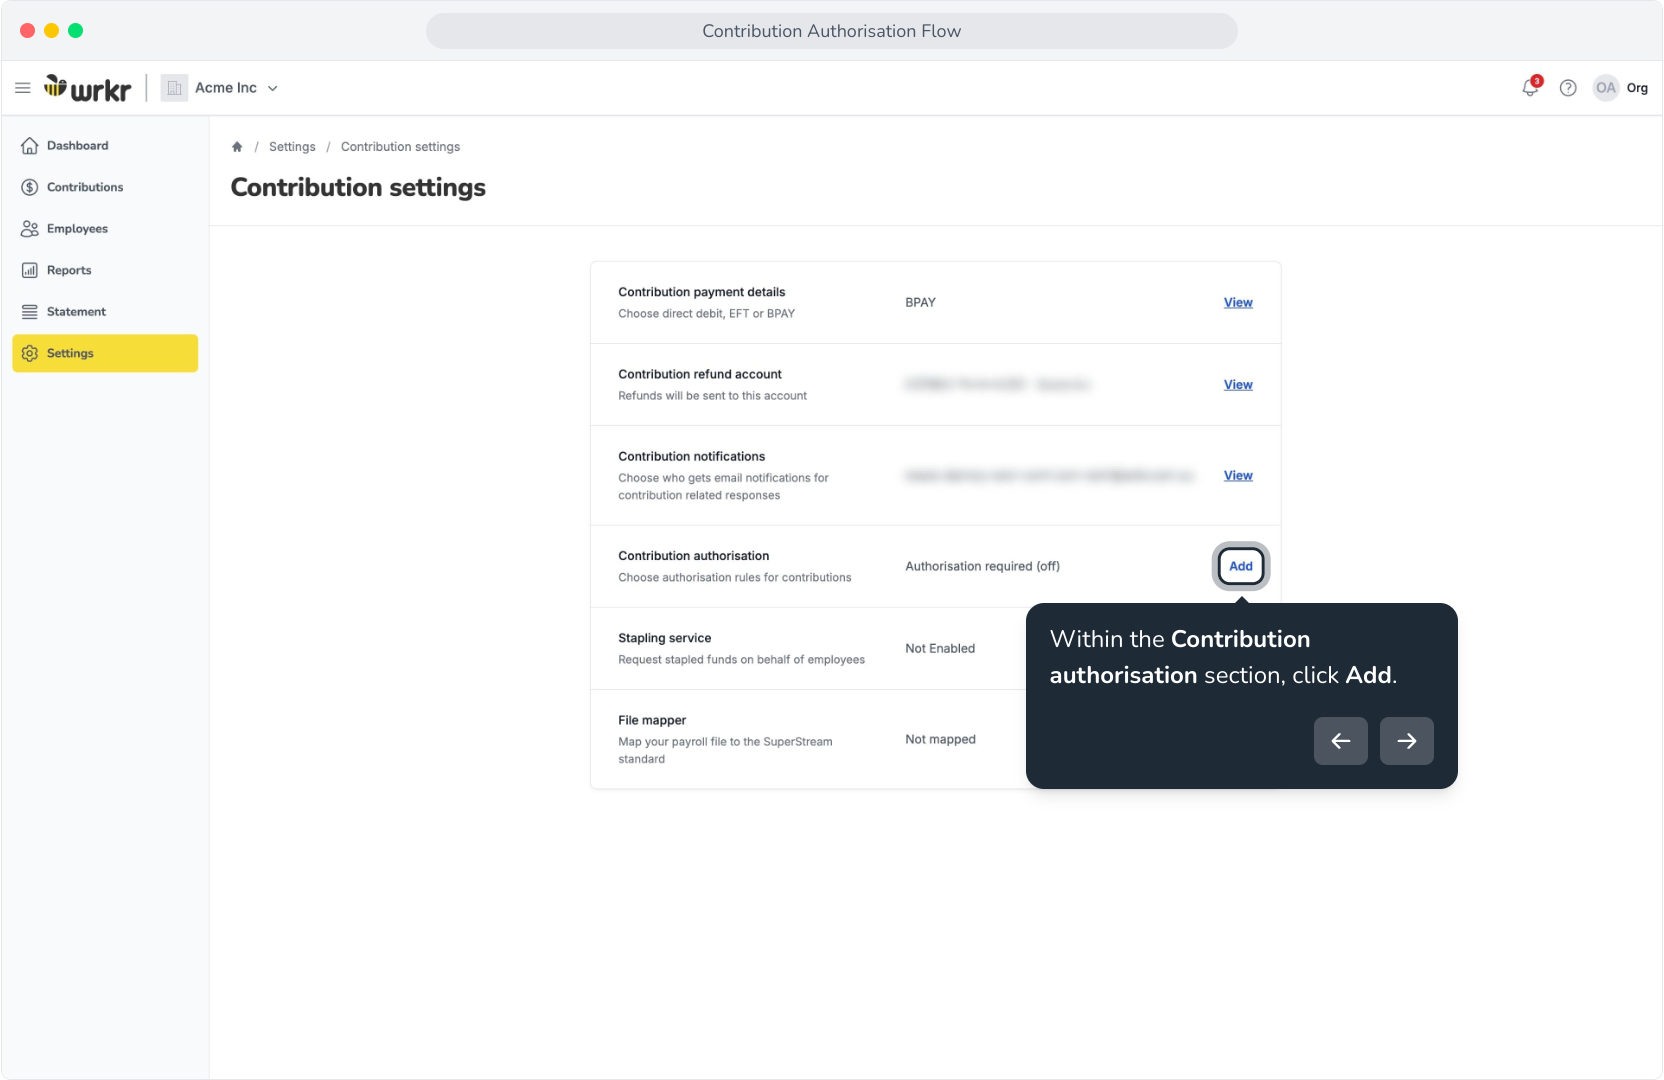Click the Reports chart icon
This screenshot has height=1080, width=1664.
pos(30,270)
